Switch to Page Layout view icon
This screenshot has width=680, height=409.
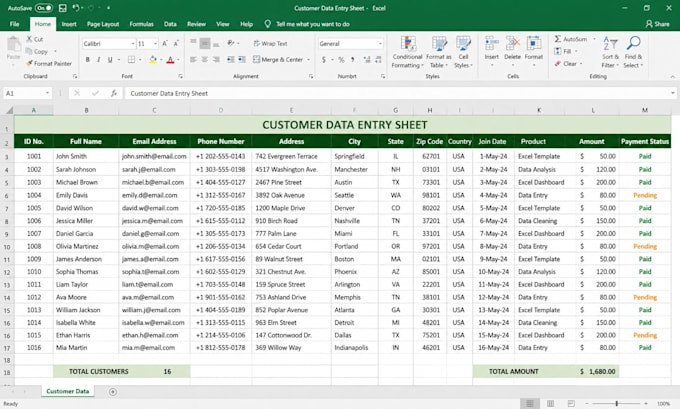pyautogui.click(x=550, y=403)
